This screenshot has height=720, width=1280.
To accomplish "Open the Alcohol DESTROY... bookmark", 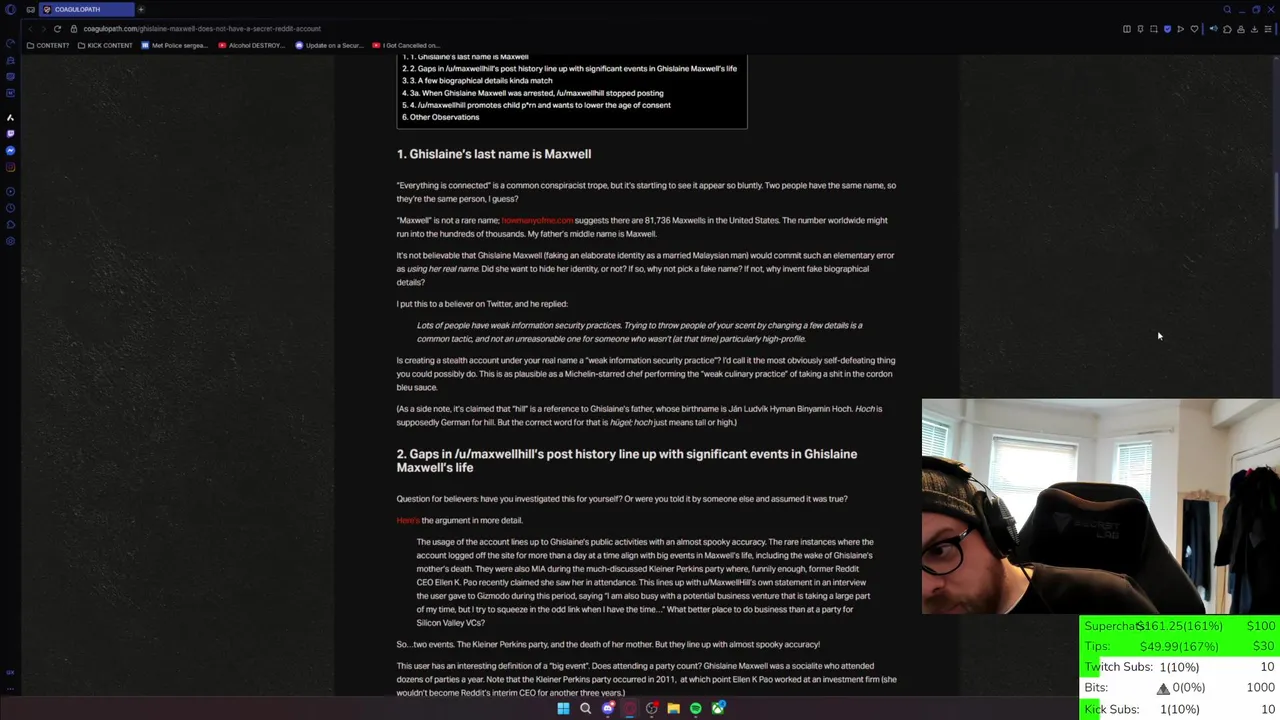I will 251,45.
